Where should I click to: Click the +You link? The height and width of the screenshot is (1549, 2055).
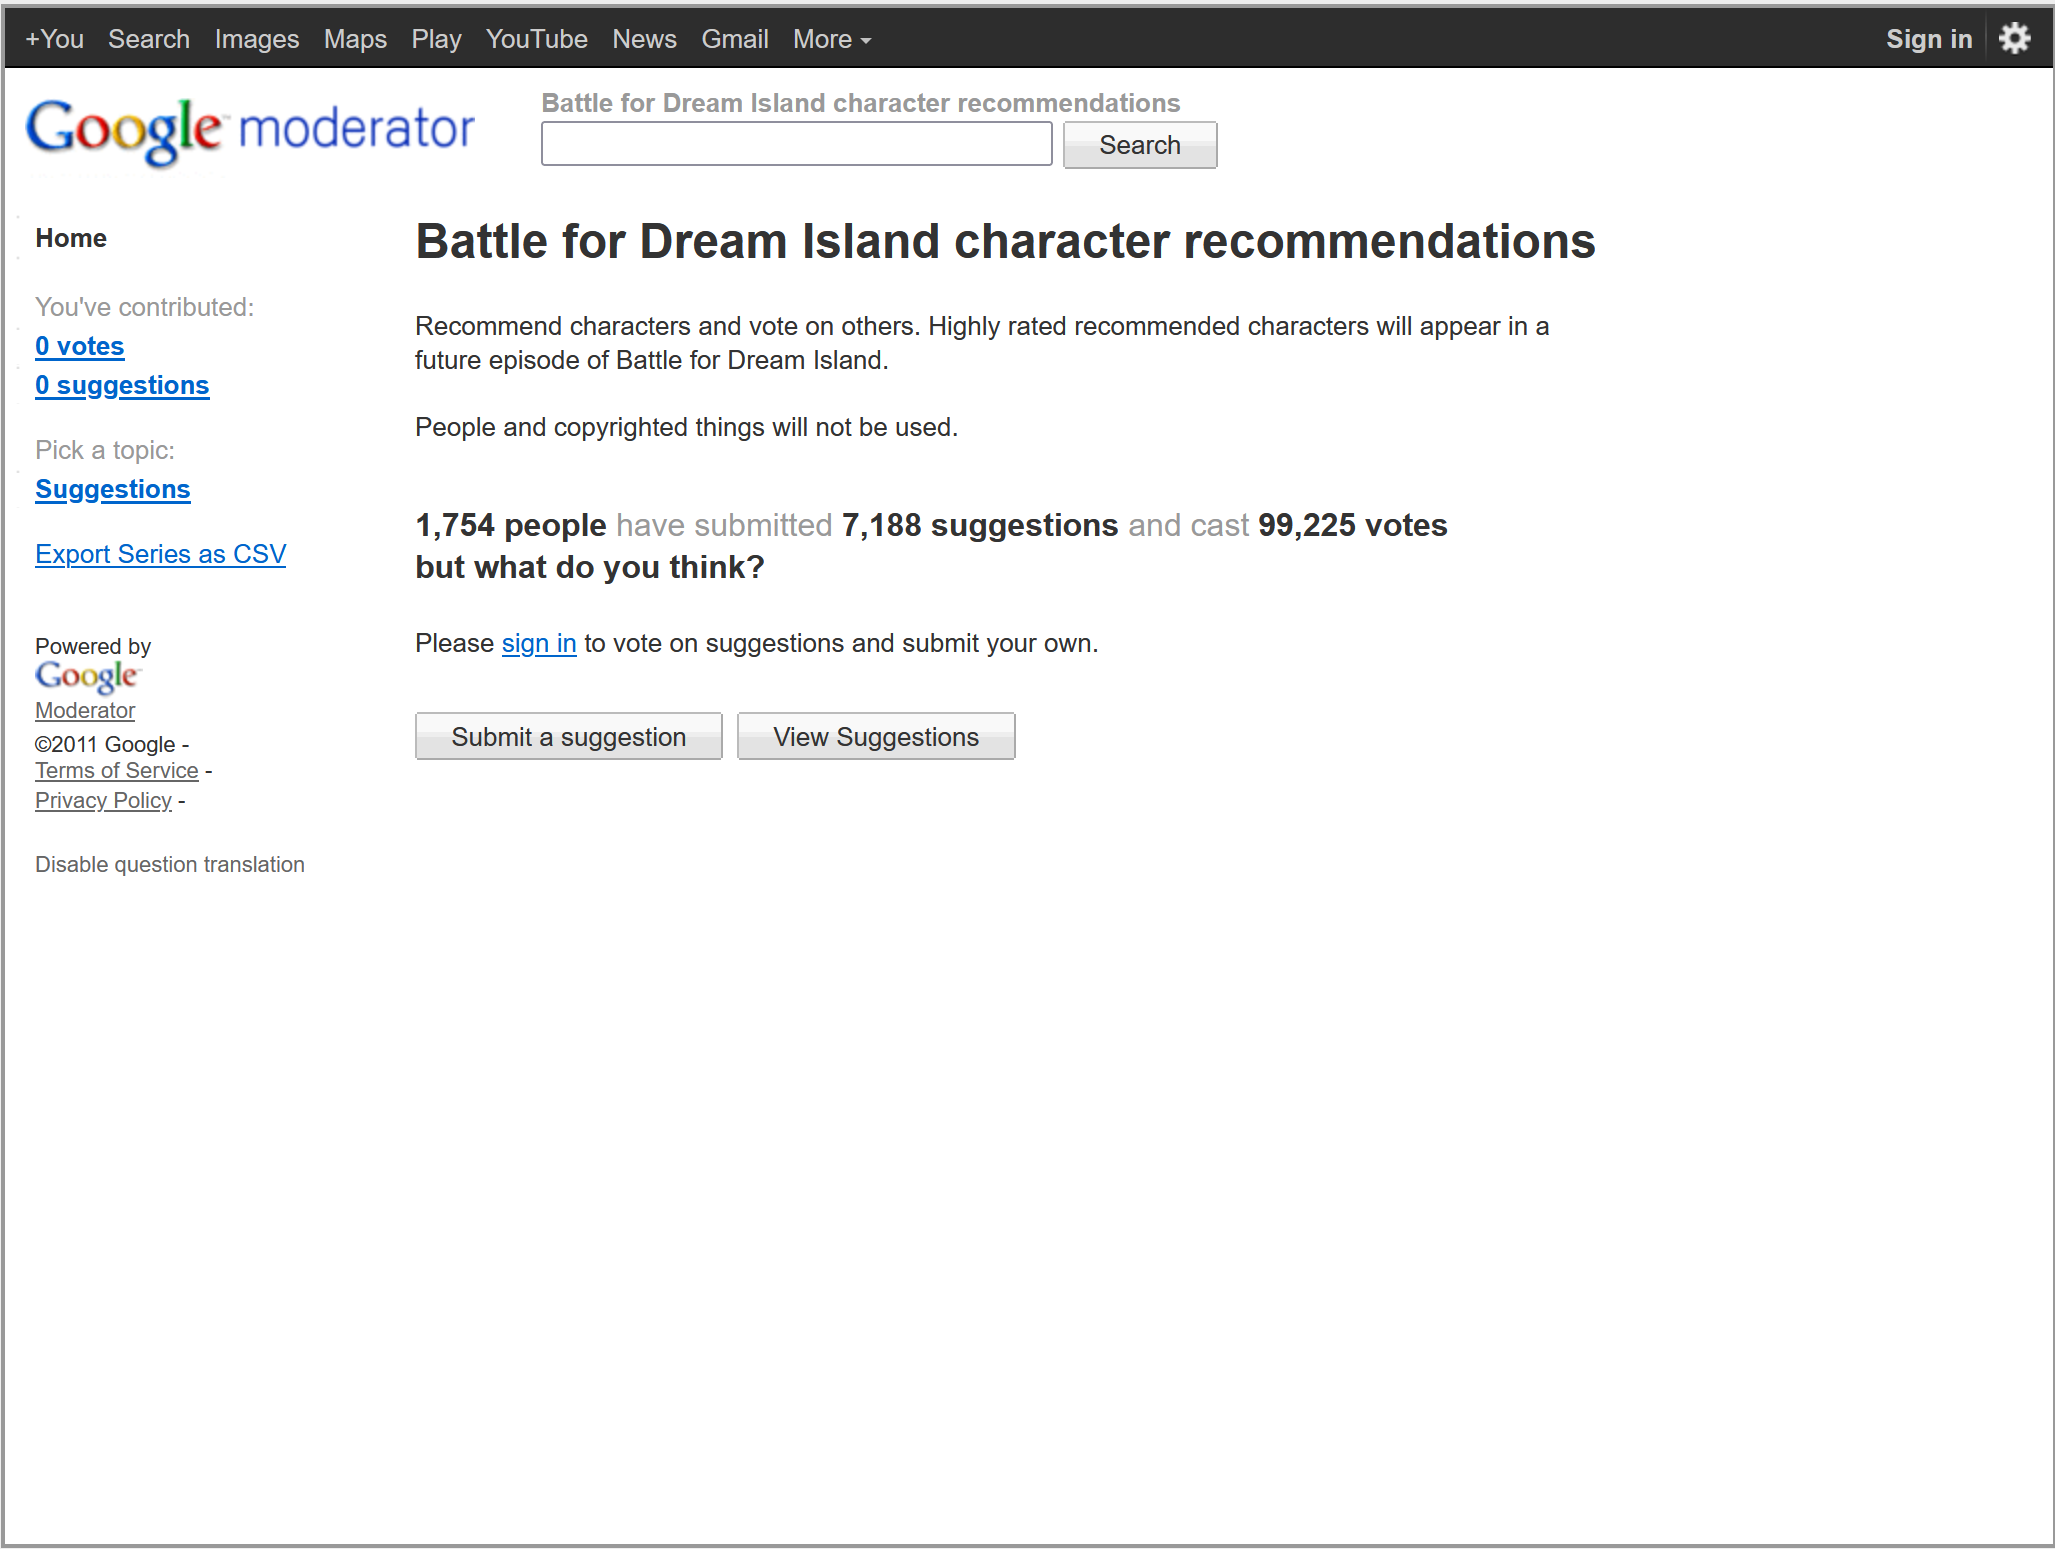coord(54,39)
